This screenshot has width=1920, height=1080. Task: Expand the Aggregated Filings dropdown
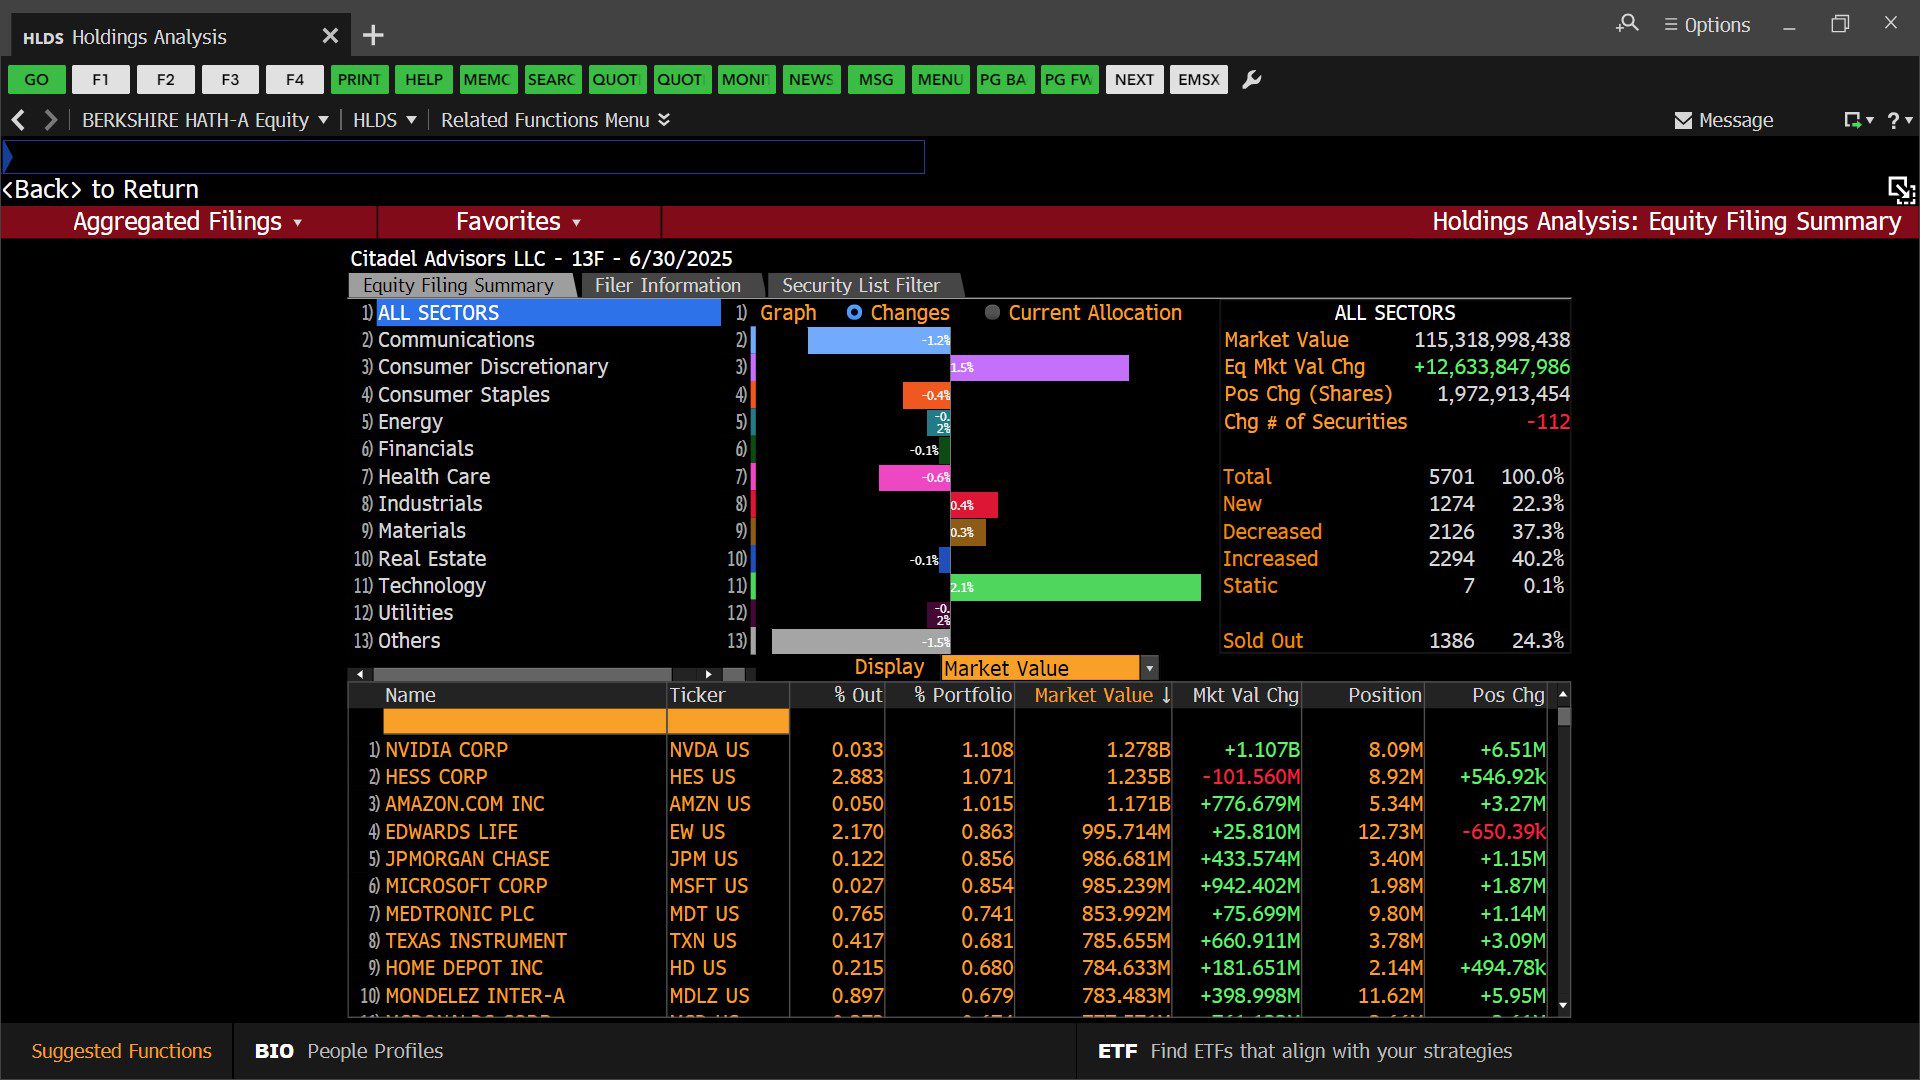(187, 222)
